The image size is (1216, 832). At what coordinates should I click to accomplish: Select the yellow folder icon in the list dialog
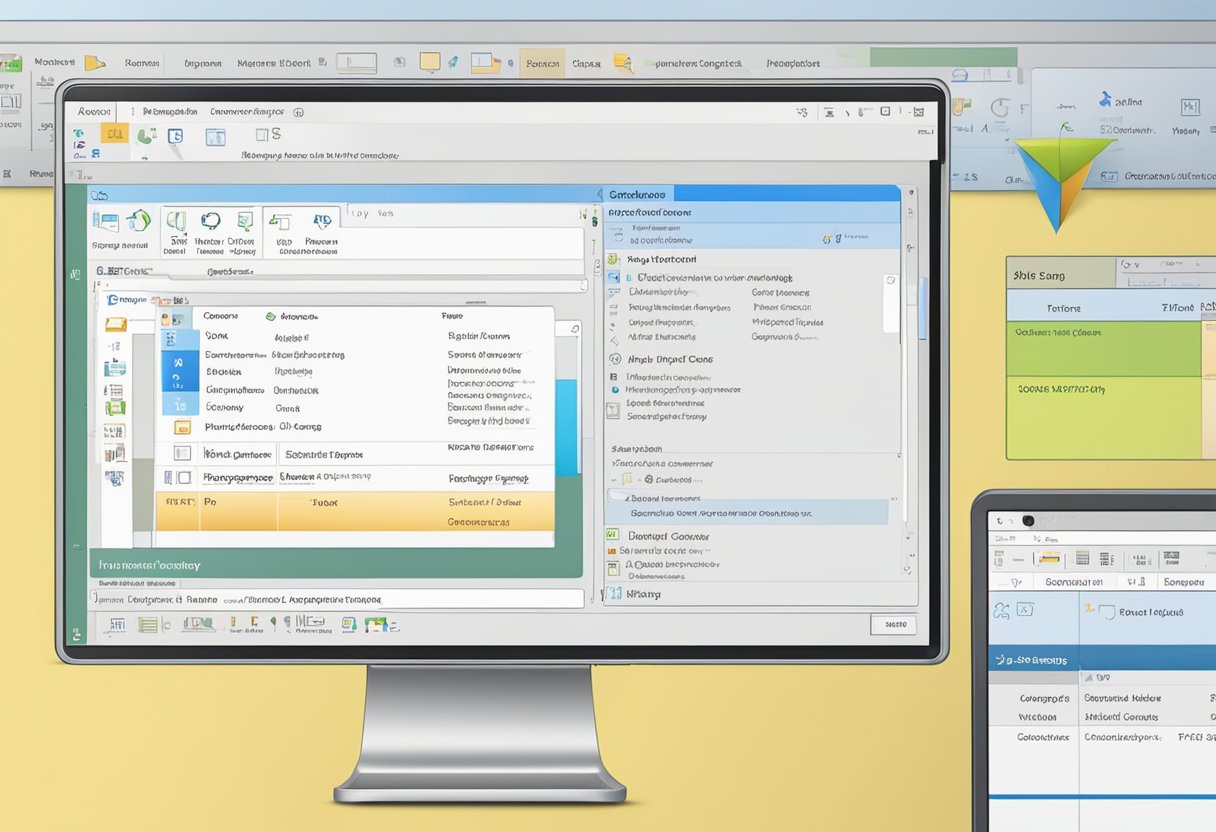tap(182, 427)
